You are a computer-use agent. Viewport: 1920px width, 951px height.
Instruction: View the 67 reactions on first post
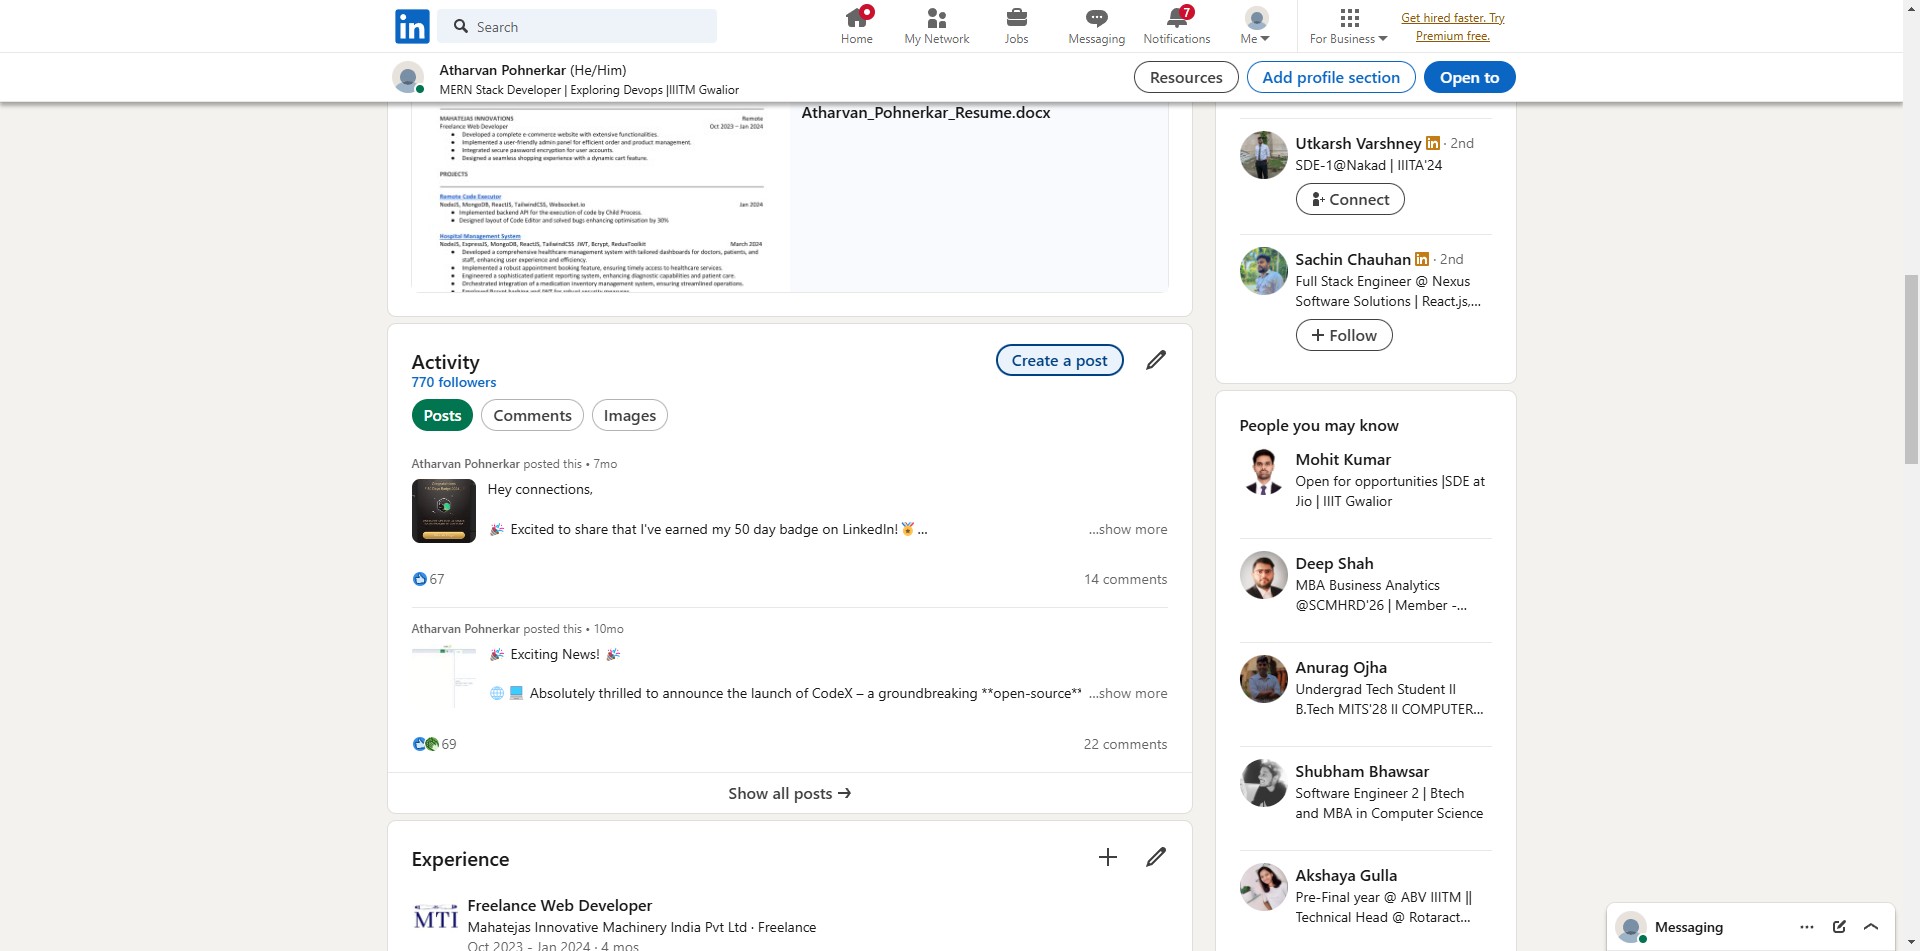click(428, 579)
